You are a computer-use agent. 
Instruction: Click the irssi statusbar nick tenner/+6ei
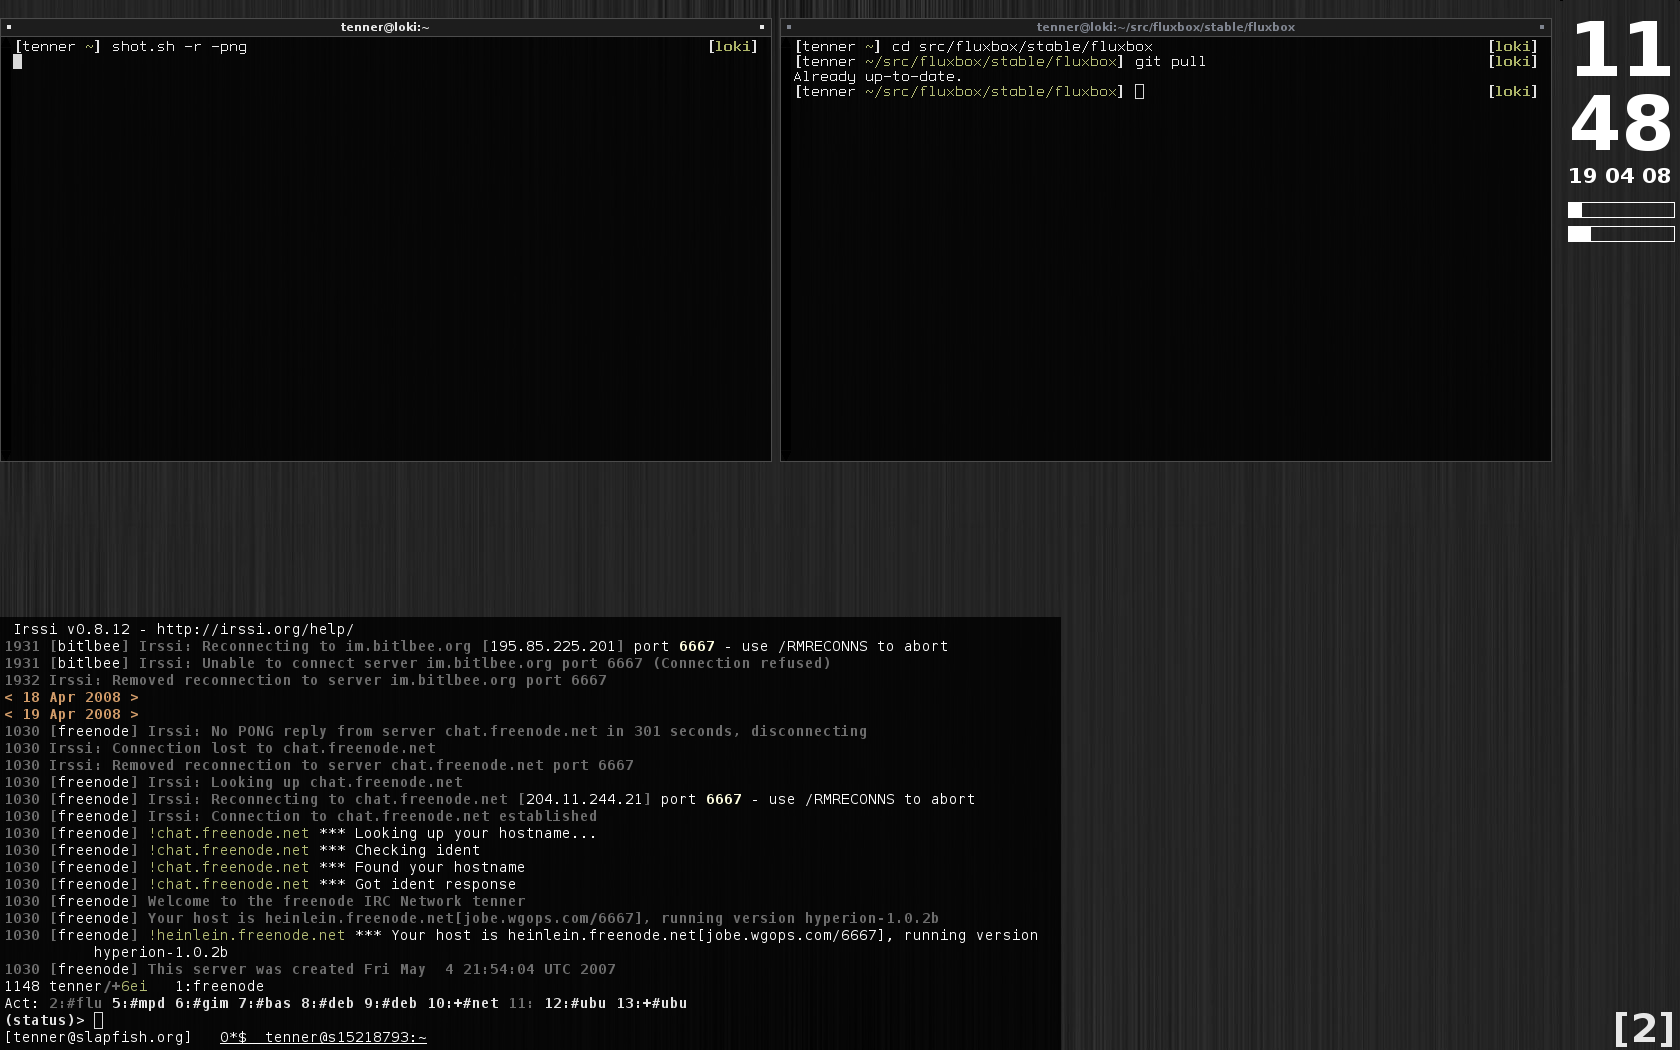click(98, 987)
